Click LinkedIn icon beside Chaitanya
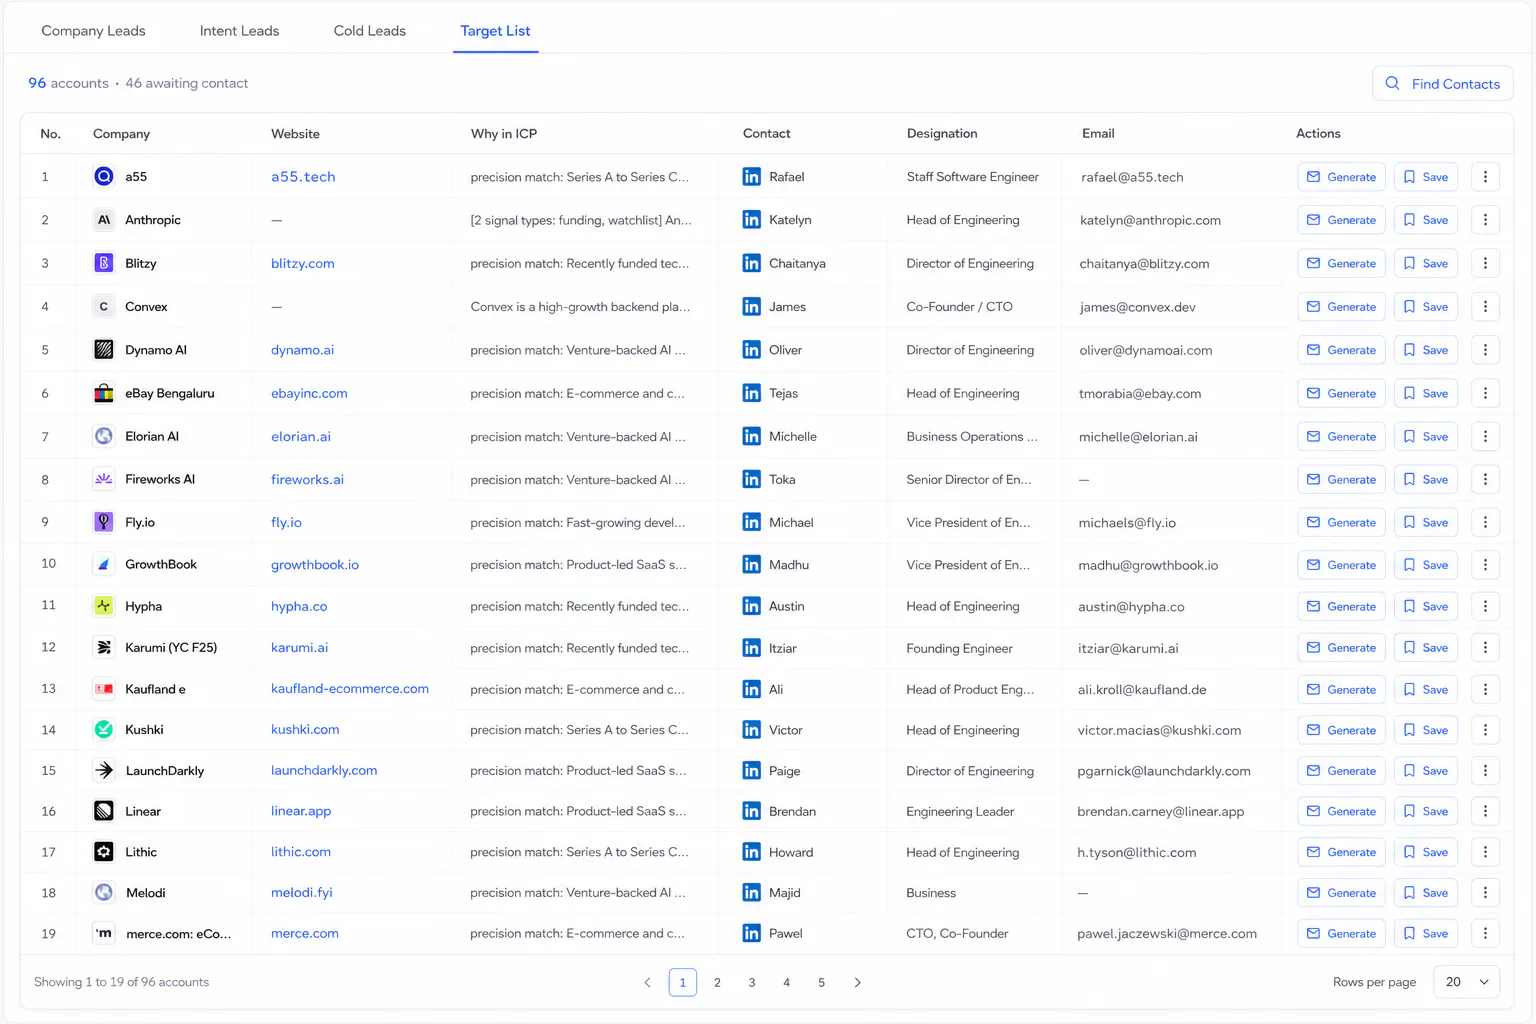The image size is (1536, 1024). tap(751, 263)
